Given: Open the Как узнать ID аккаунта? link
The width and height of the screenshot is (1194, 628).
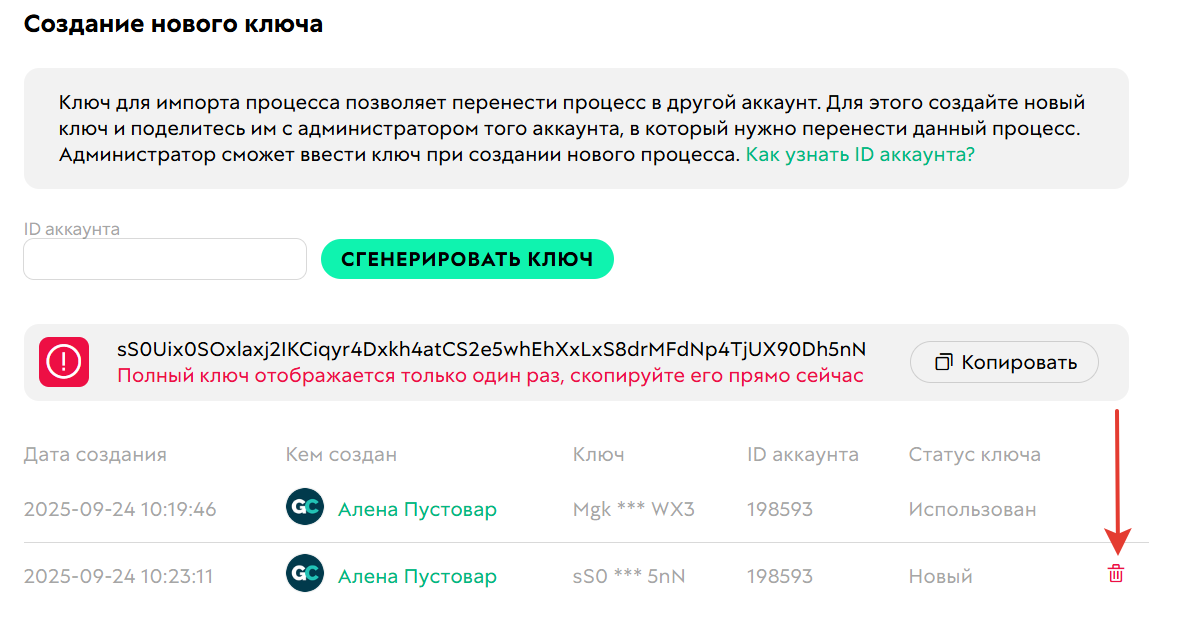Looking at the screenshot, I should tap(859, 155).
